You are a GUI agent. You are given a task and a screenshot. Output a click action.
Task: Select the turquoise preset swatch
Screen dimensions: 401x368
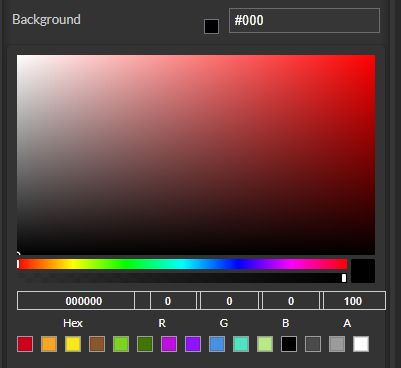[x=241, y=344]
